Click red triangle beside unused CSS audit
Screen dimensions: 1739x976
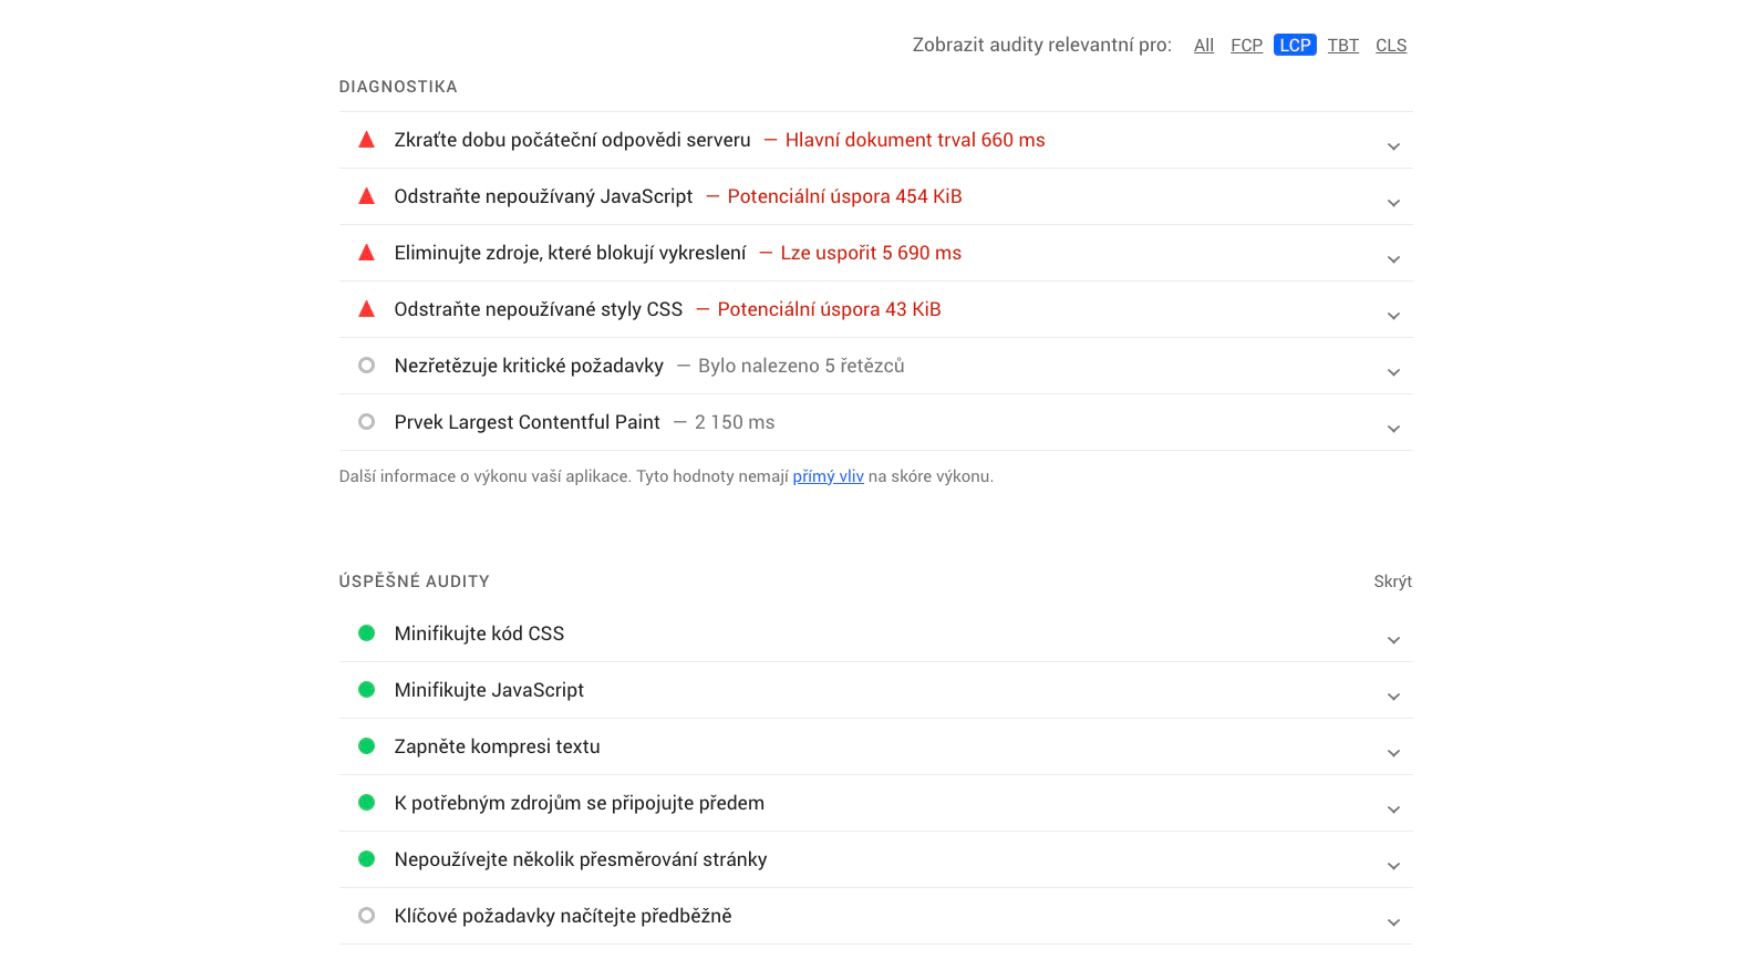(x=366, y=309)
